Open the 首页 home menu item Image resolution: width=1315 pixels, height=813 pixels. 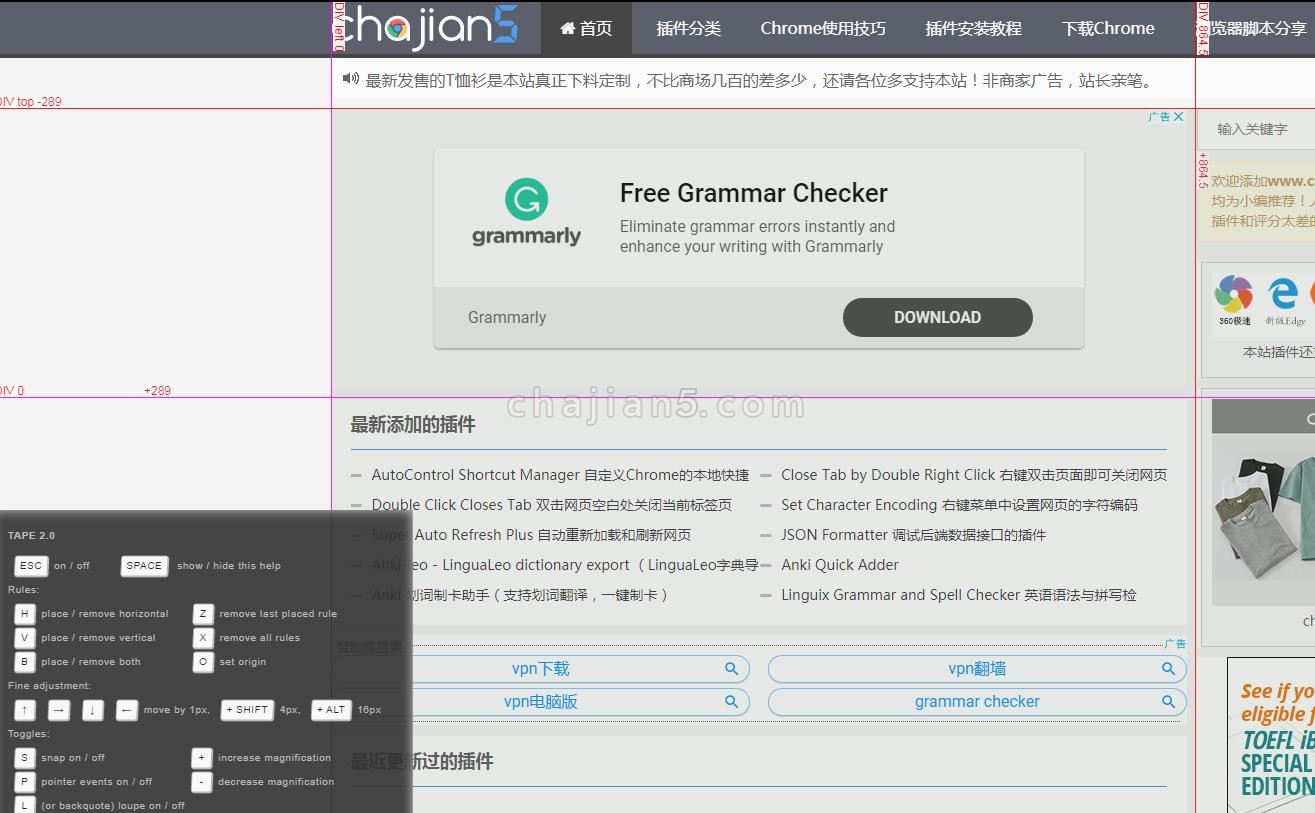pyautogui.click(x=586, y=28)
